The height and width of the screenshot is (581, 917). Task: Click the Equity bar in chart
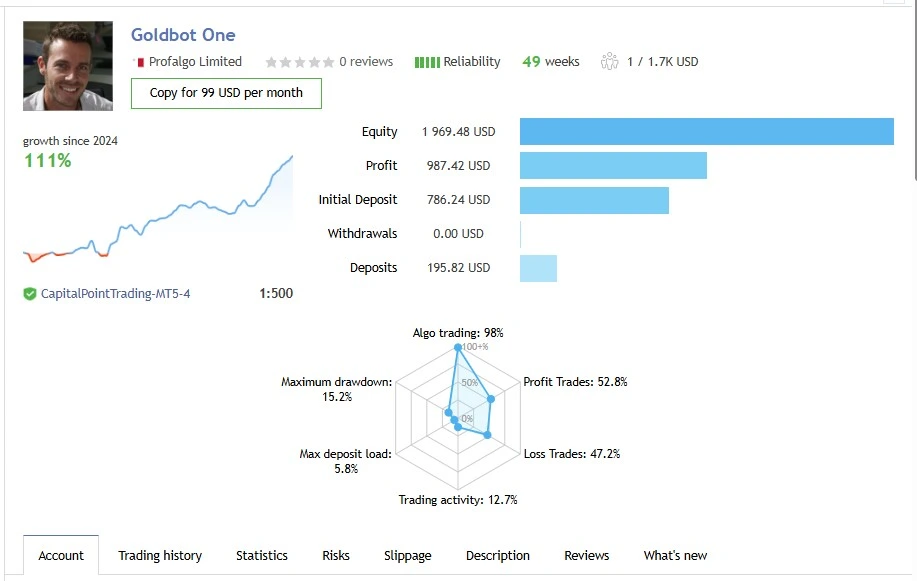[x=706, y=132]
